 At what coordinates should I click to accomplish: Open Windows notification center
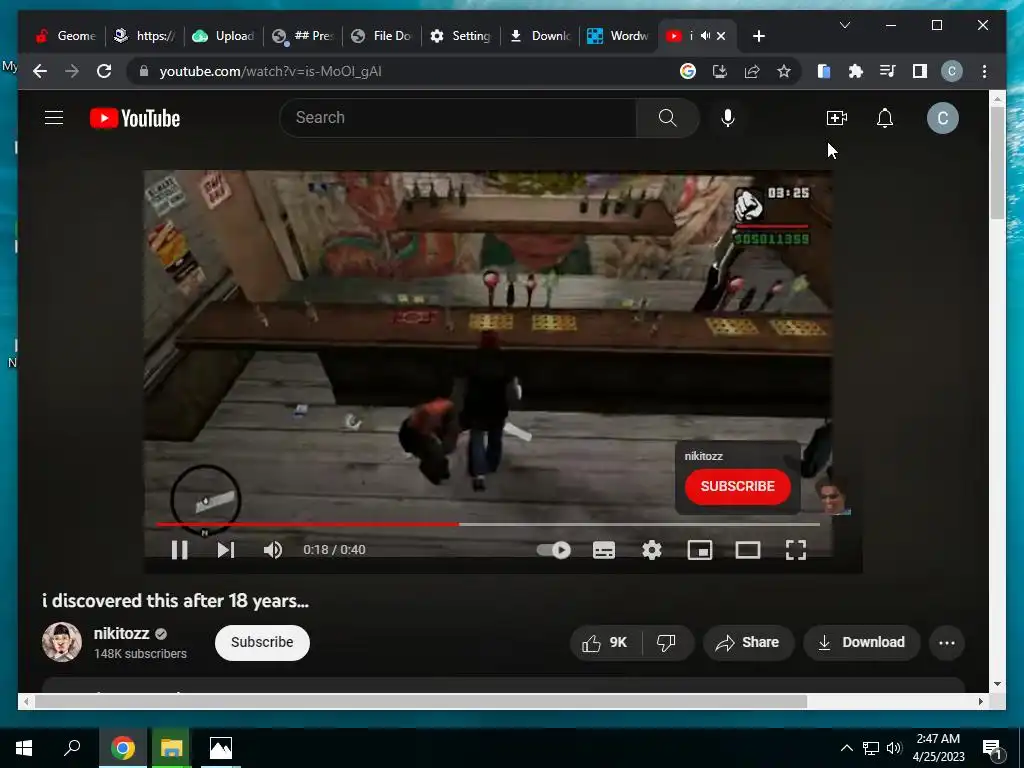(992, 748)
